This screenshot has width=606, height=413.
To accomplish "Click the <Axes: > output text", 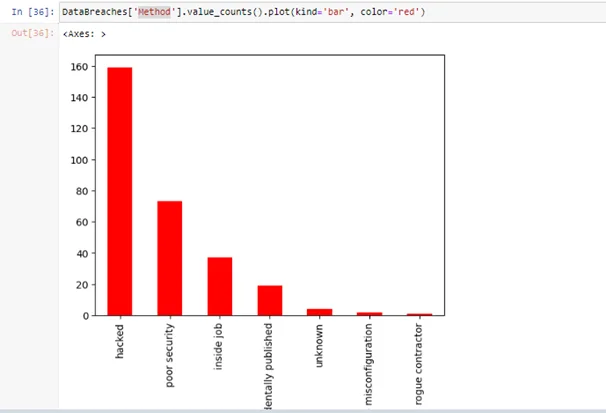I will coord(84,34).
